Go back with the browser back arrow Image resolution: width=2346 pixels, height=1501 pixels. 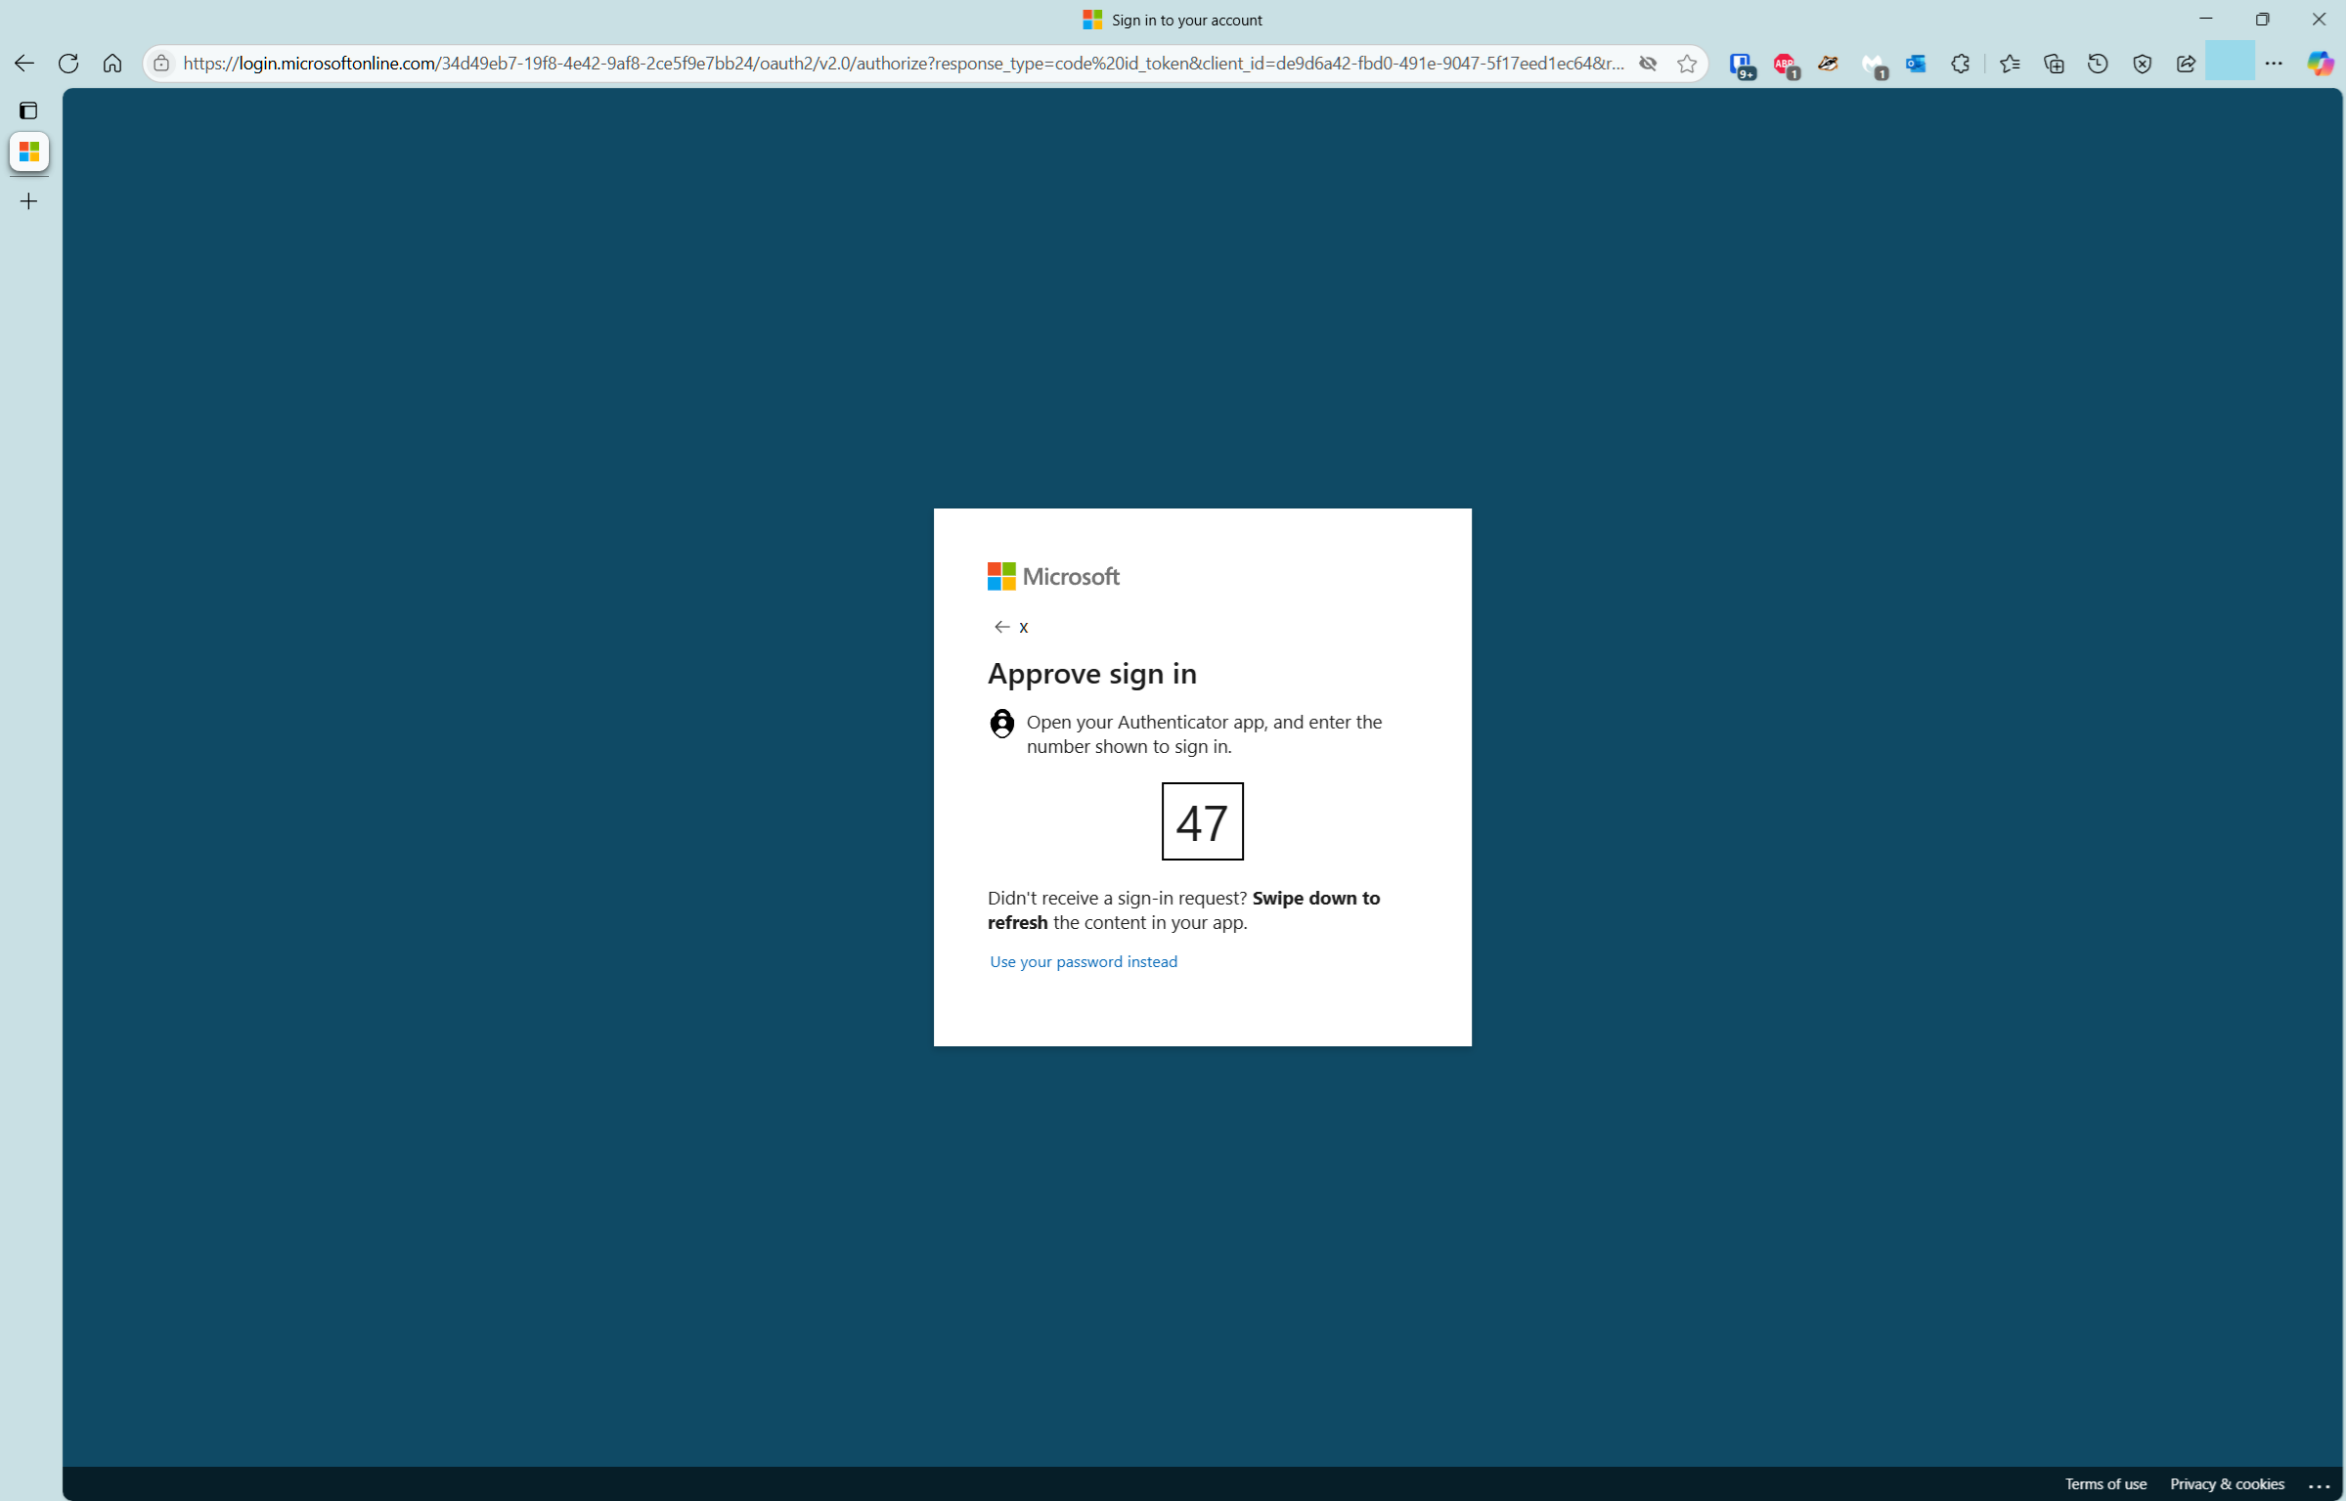coord(24,63)
